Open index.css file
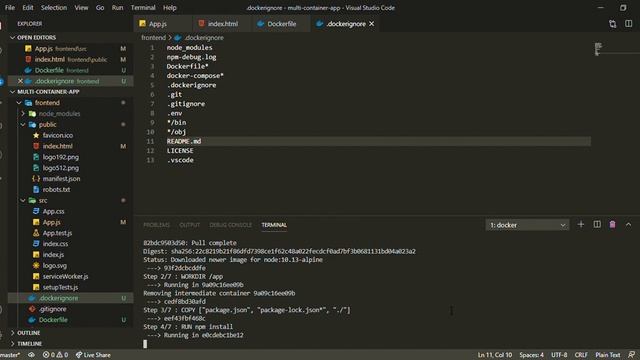Screen dimensions: 640x360 click(x=55, y=244)
